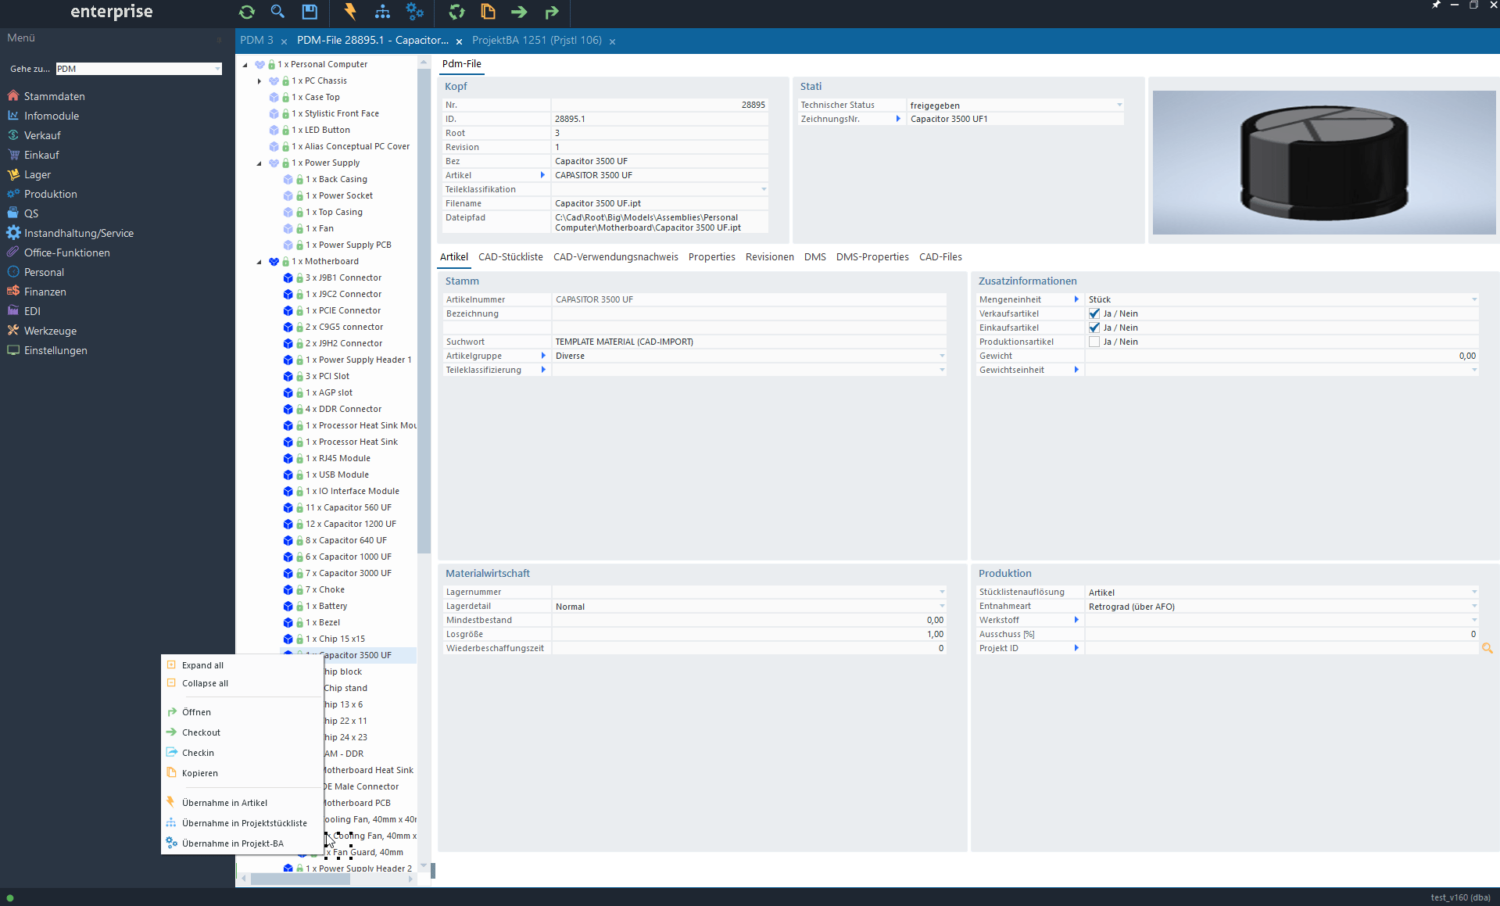Click the gears settings icon in the toolbar

click(x=415, y=12)
